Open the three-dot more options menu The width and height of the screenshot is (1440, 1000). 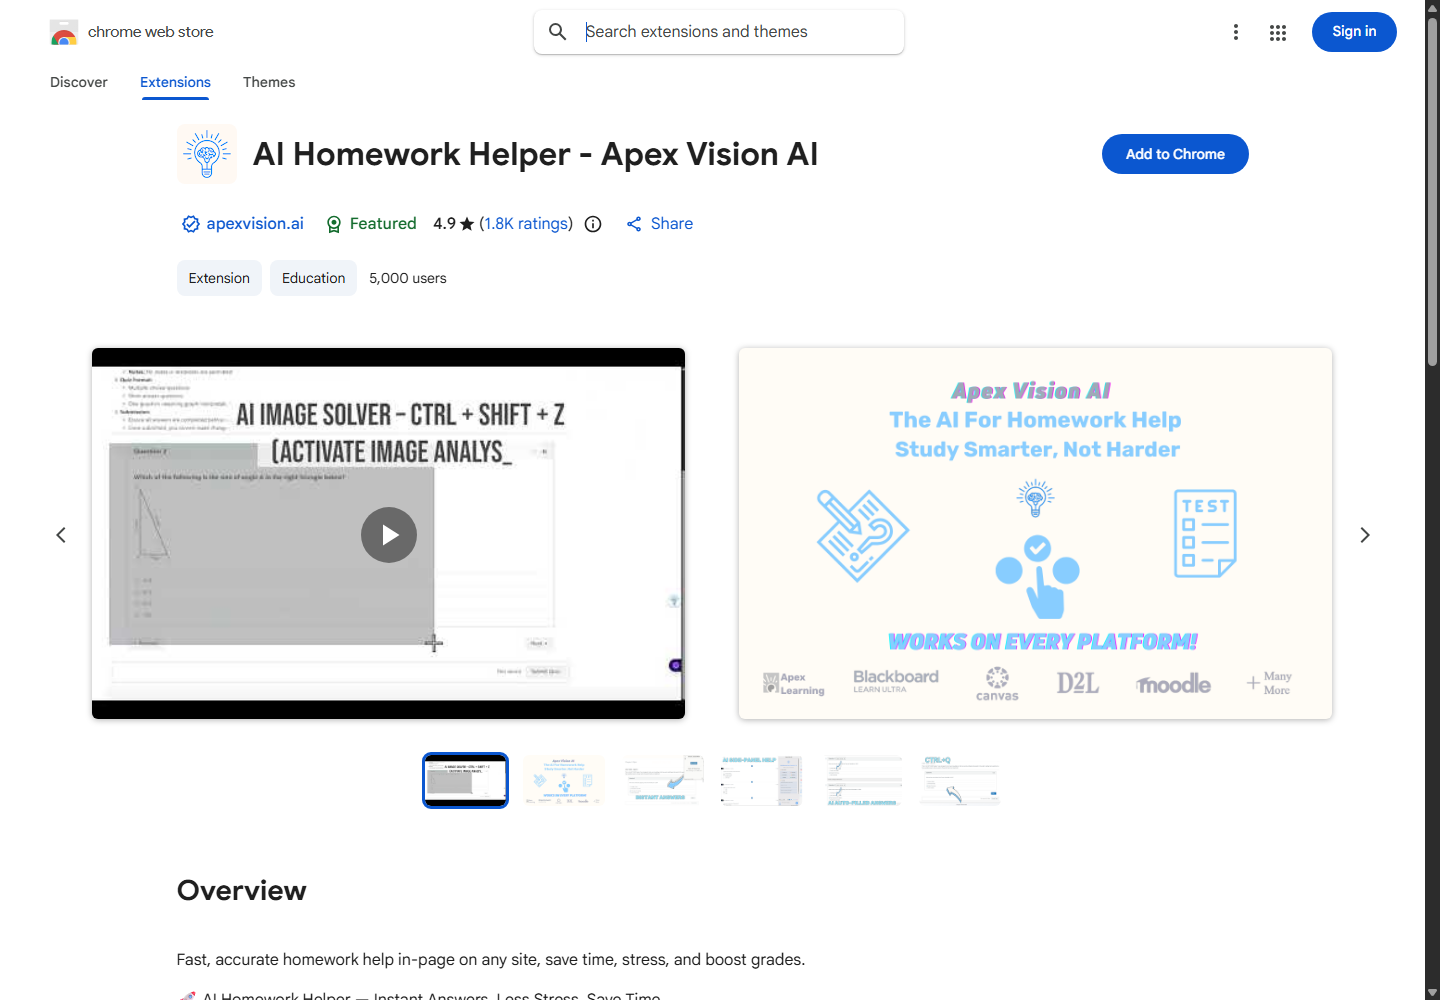(x=1236, y=32)
